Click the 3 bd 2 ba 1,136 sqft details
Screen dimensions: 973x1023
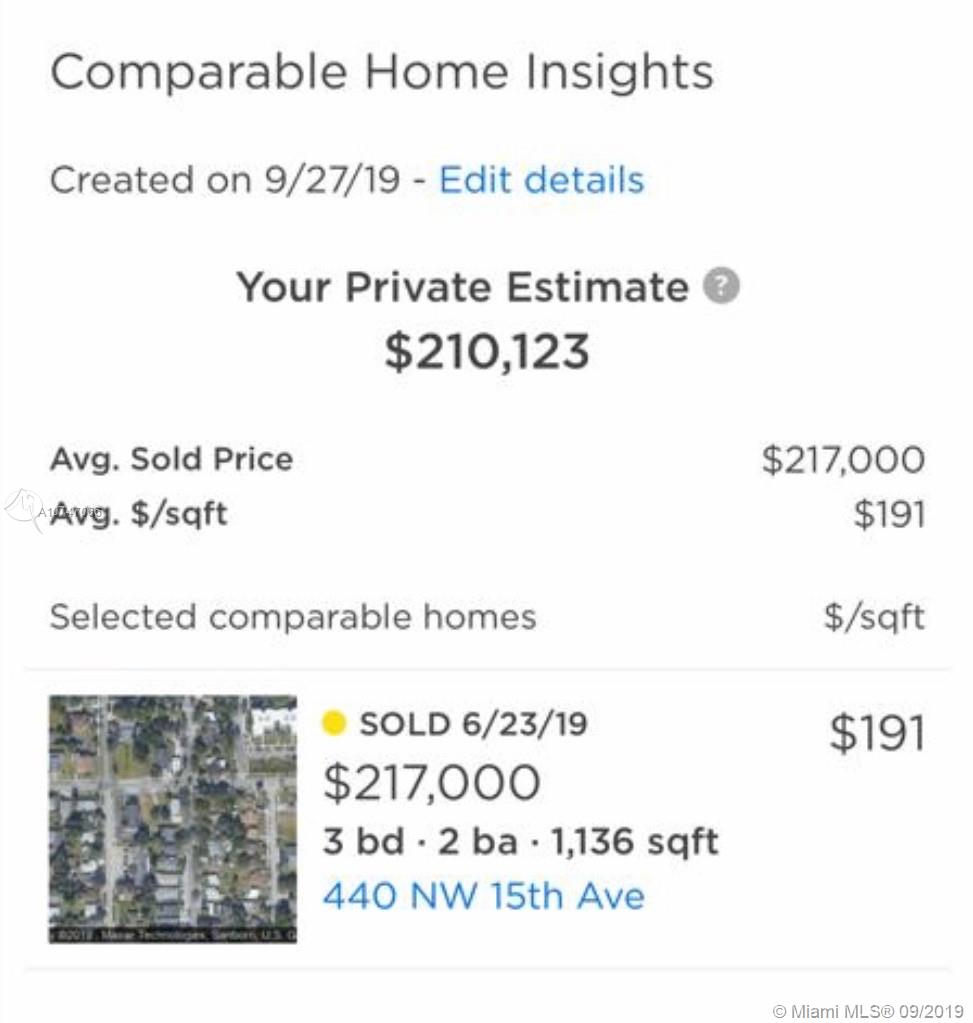520,841
